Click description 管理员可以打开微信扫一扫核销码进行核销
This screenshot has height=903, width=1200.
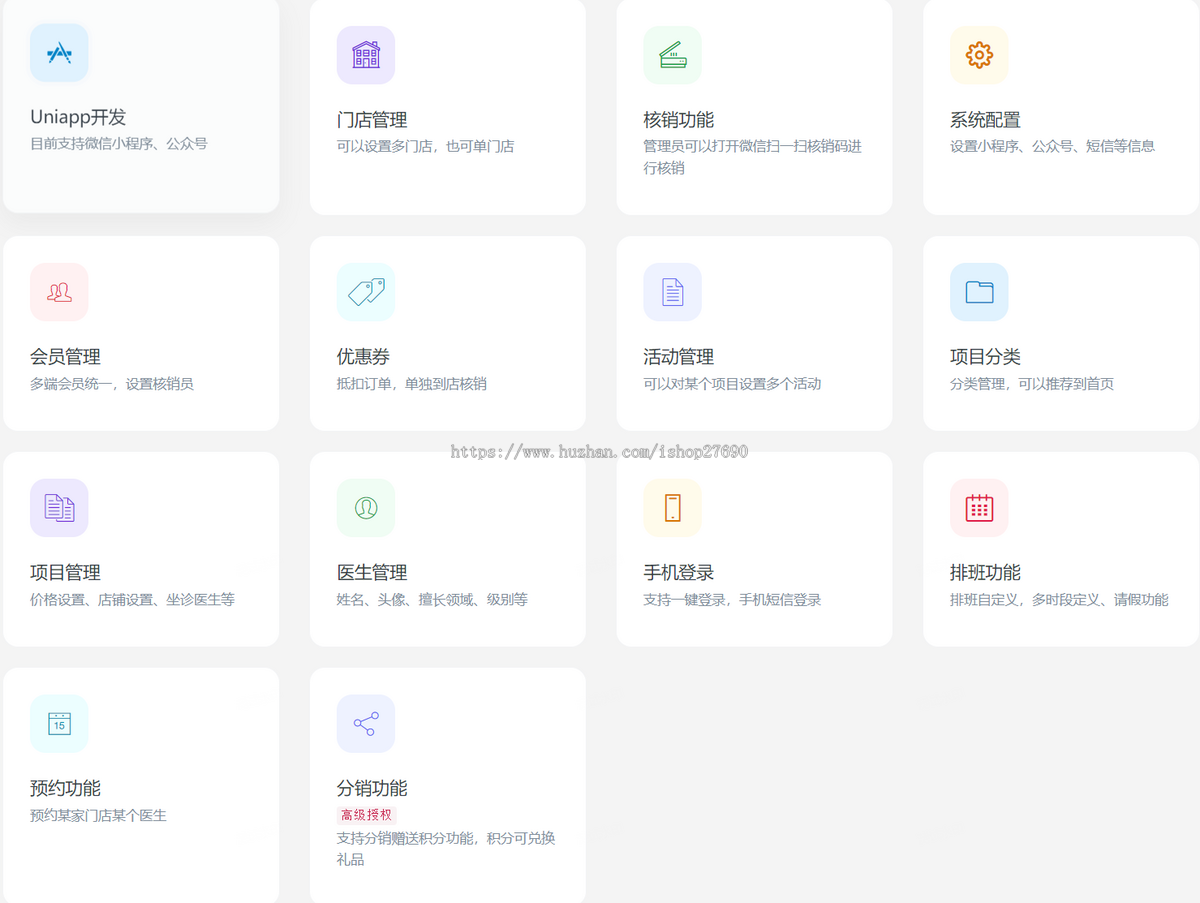(x=753, y=157)
